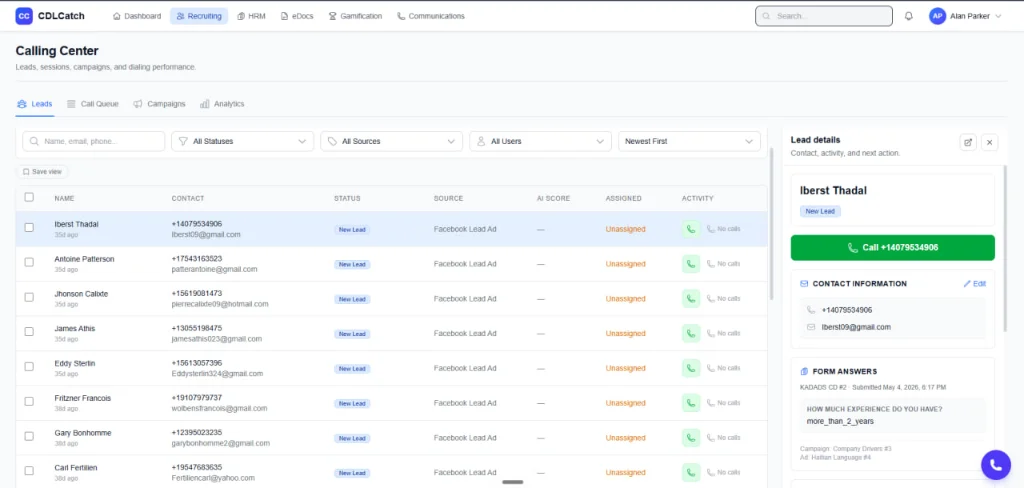Switch to the Analytics tab

[x=222, y=104]
